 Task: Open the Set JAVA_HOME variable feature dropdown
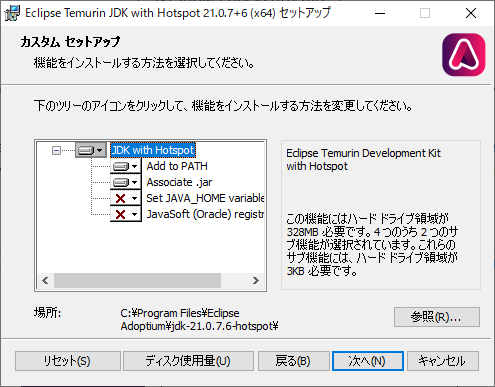click(x=126, y=198)
